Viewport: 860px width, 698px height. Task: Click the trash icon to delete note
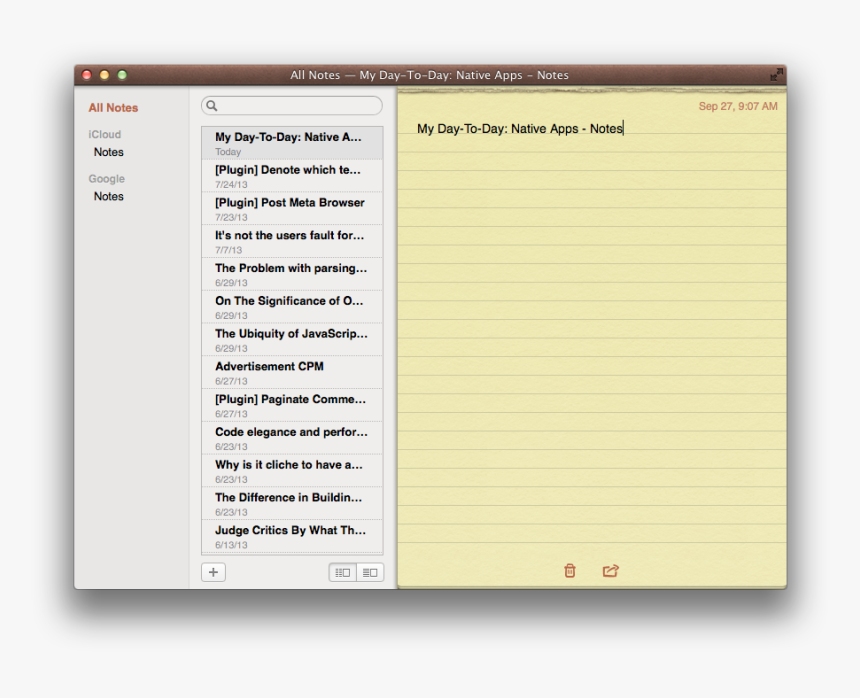(570, 571)
